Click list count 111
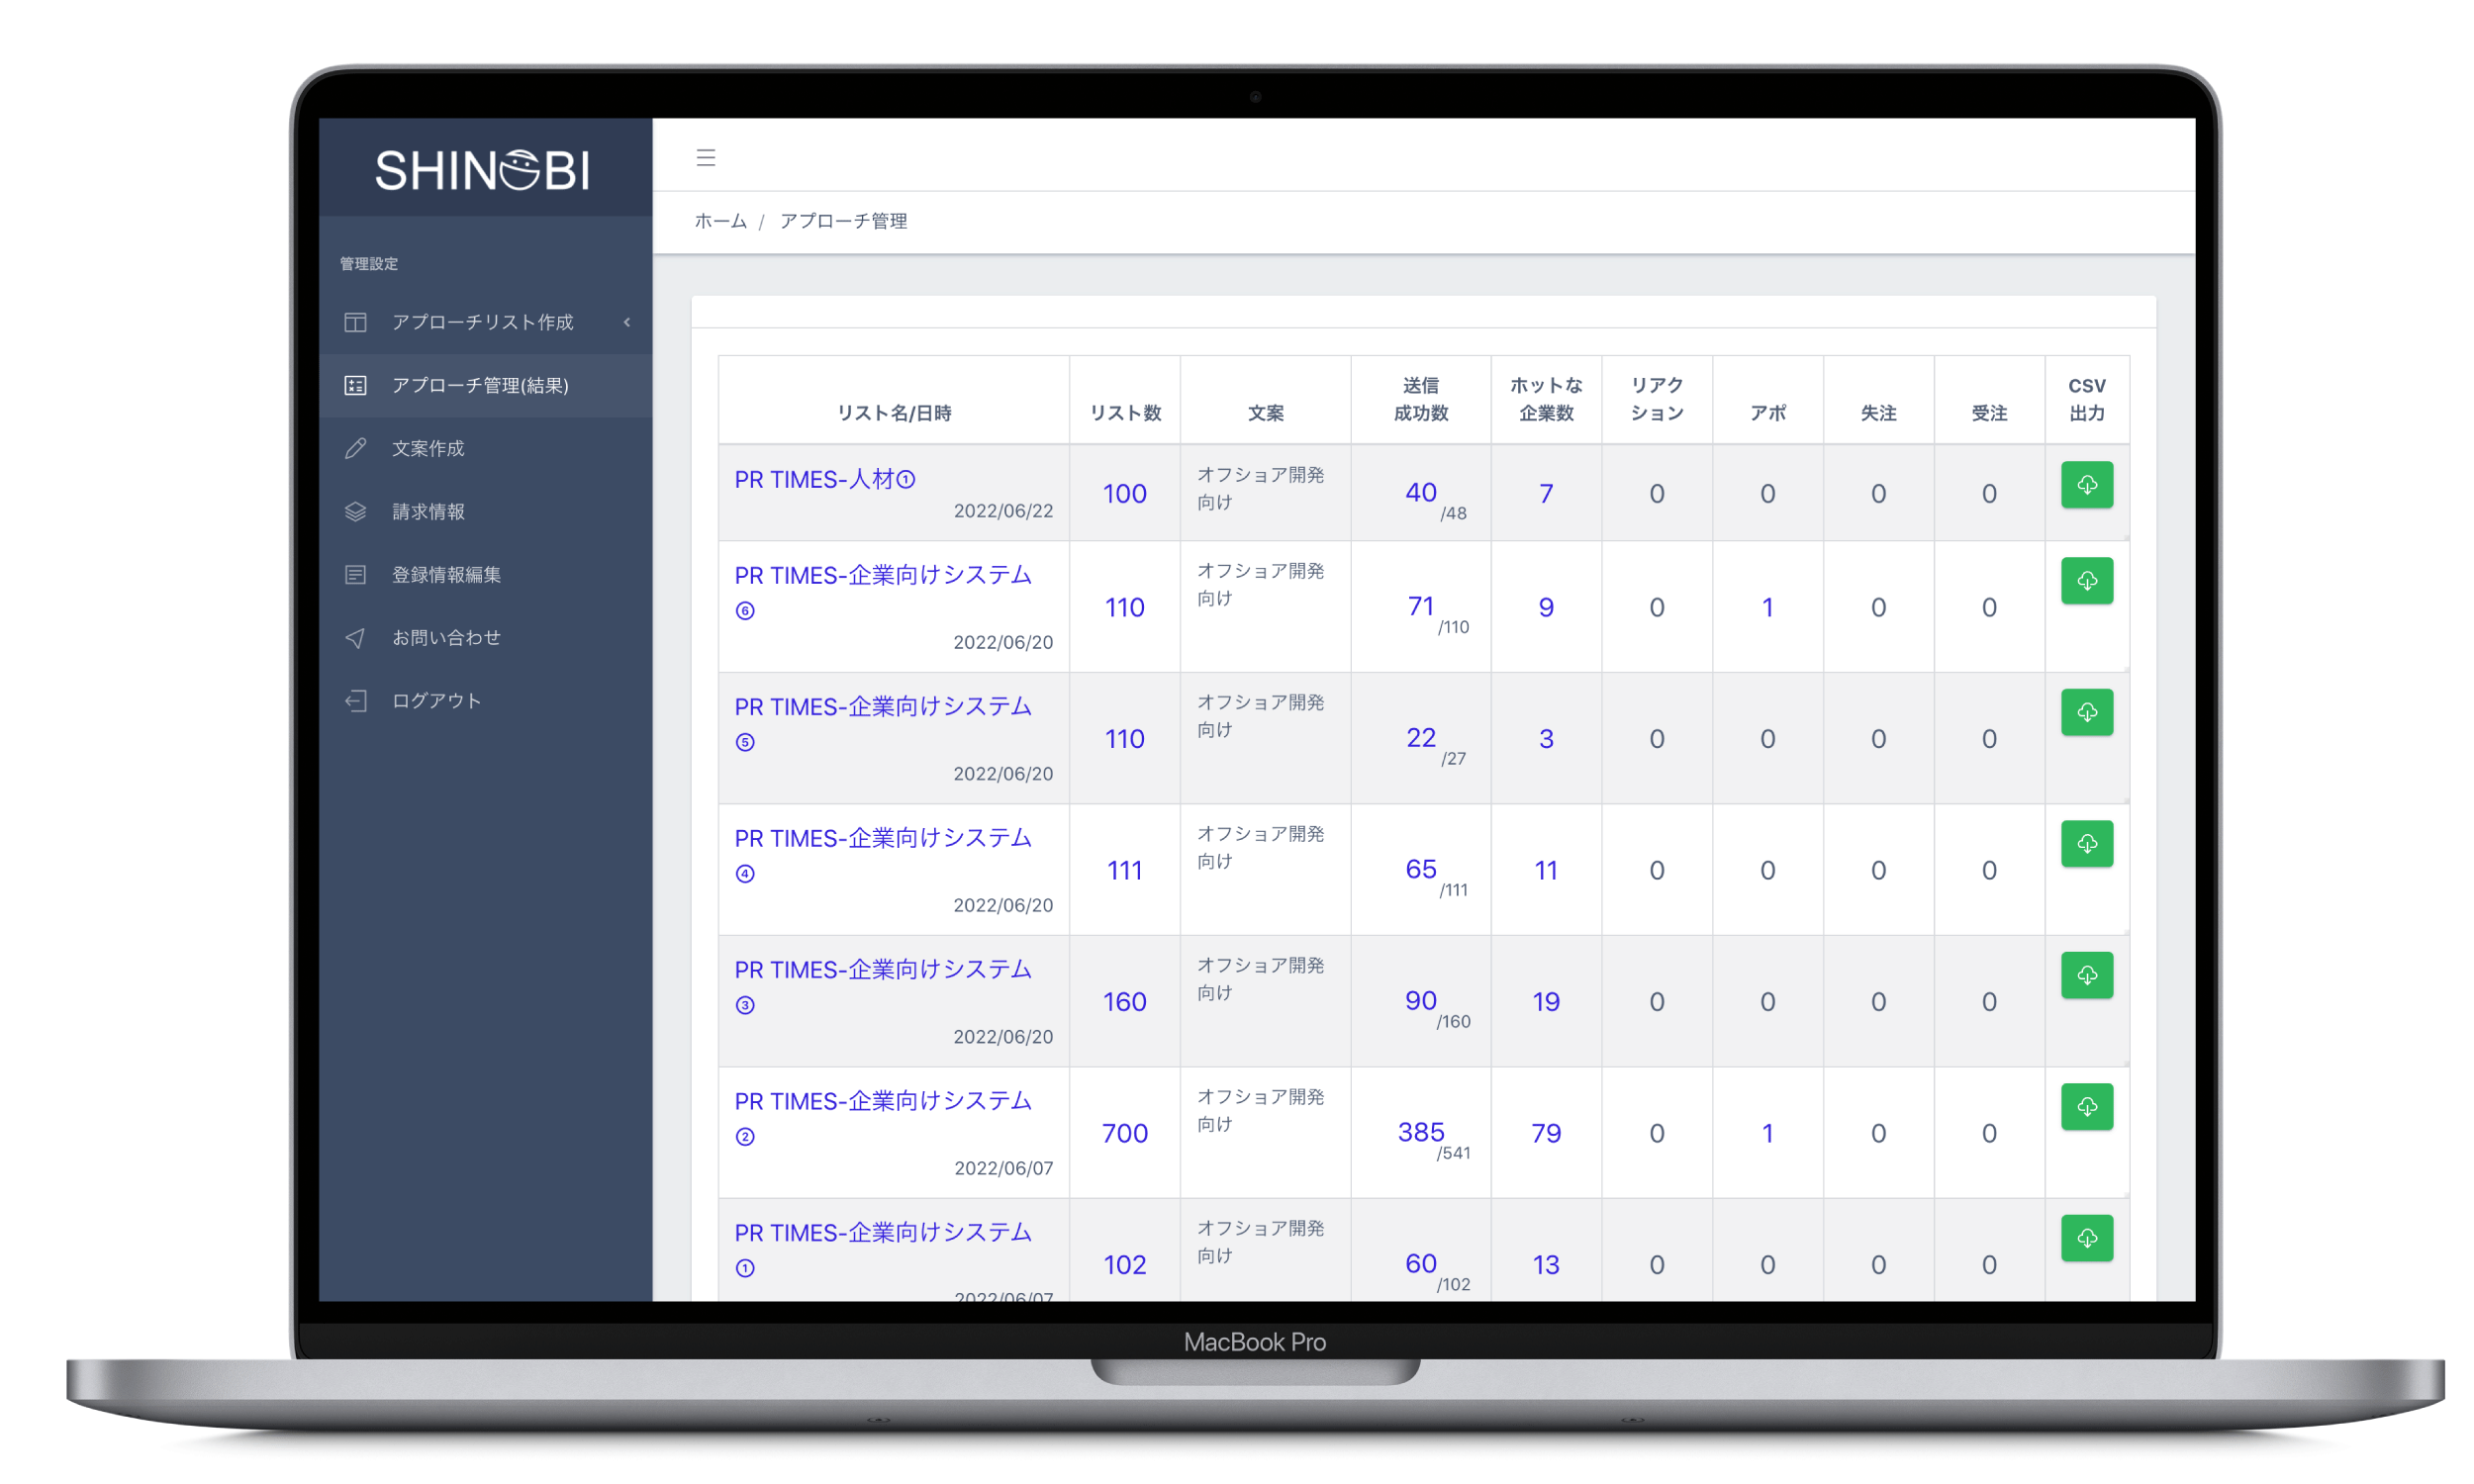This screenshot has height=1484, width=2474. coord(1124,870)
